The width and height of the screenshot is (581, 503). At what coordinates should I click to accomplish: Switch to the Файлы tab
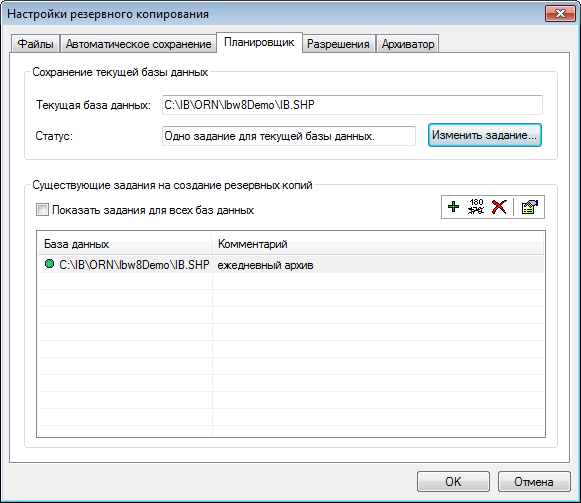35,44
